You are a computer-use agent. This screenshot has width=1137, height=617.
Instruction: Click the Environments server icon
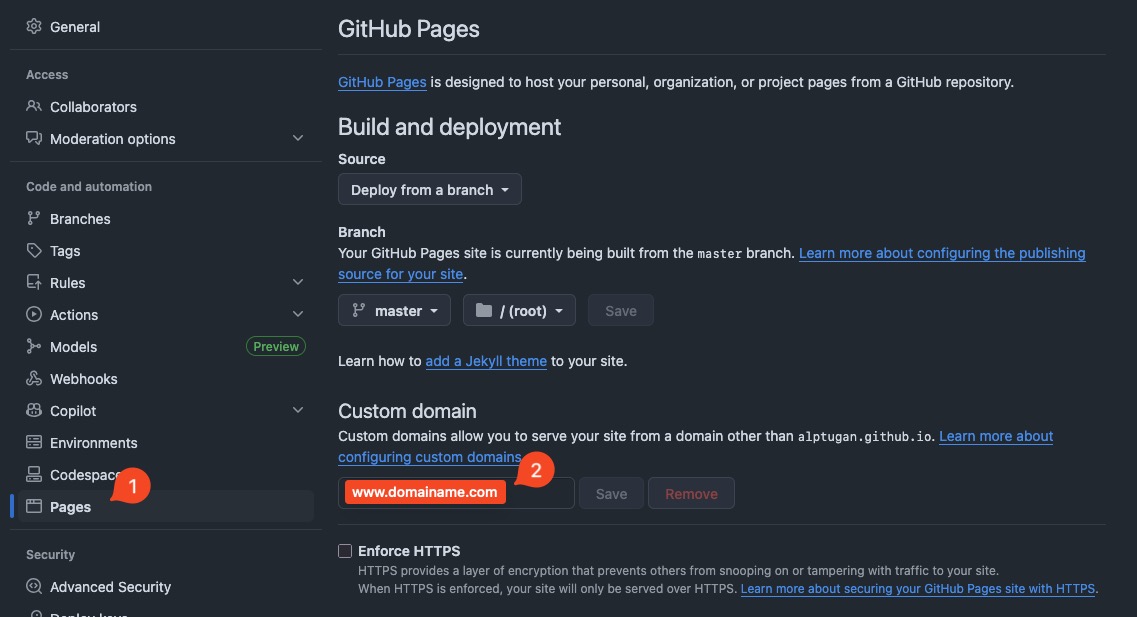tap(33, 442)
